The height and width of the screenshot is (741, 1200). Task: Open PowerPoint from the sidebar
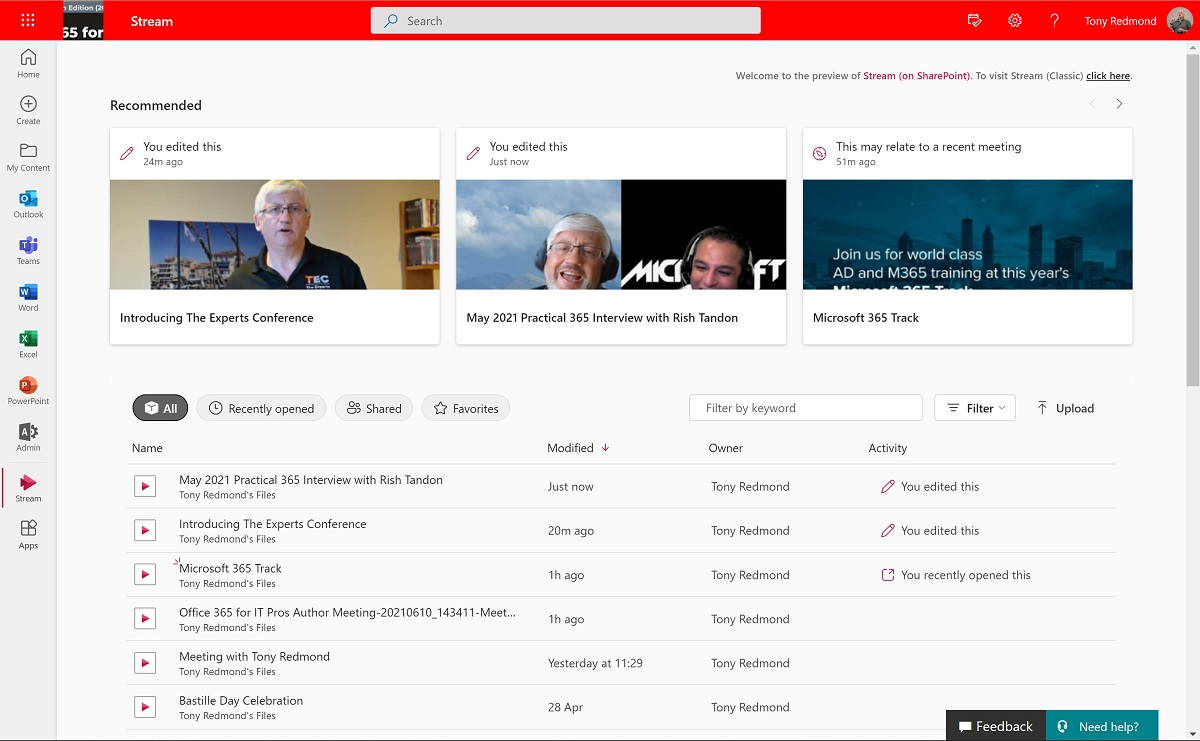(28, 390)
